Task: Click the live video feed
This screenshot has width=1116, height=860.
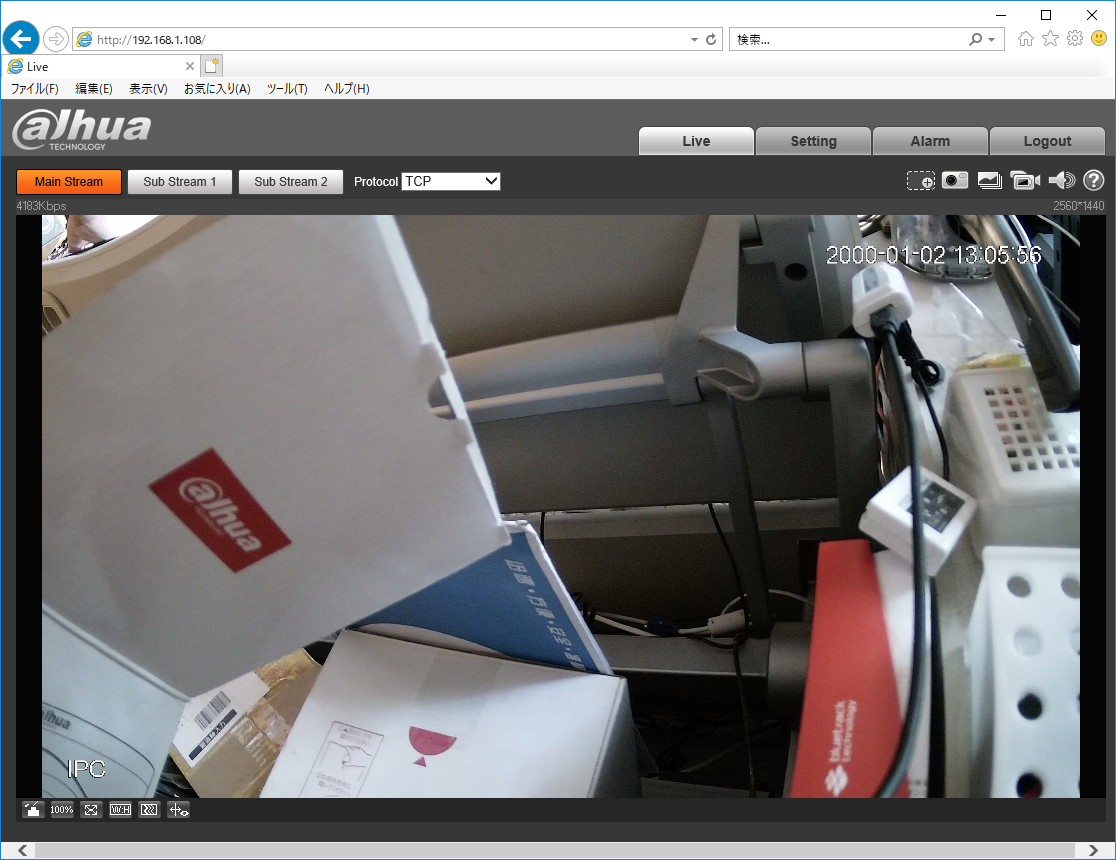Action: (x=561, y=506)
